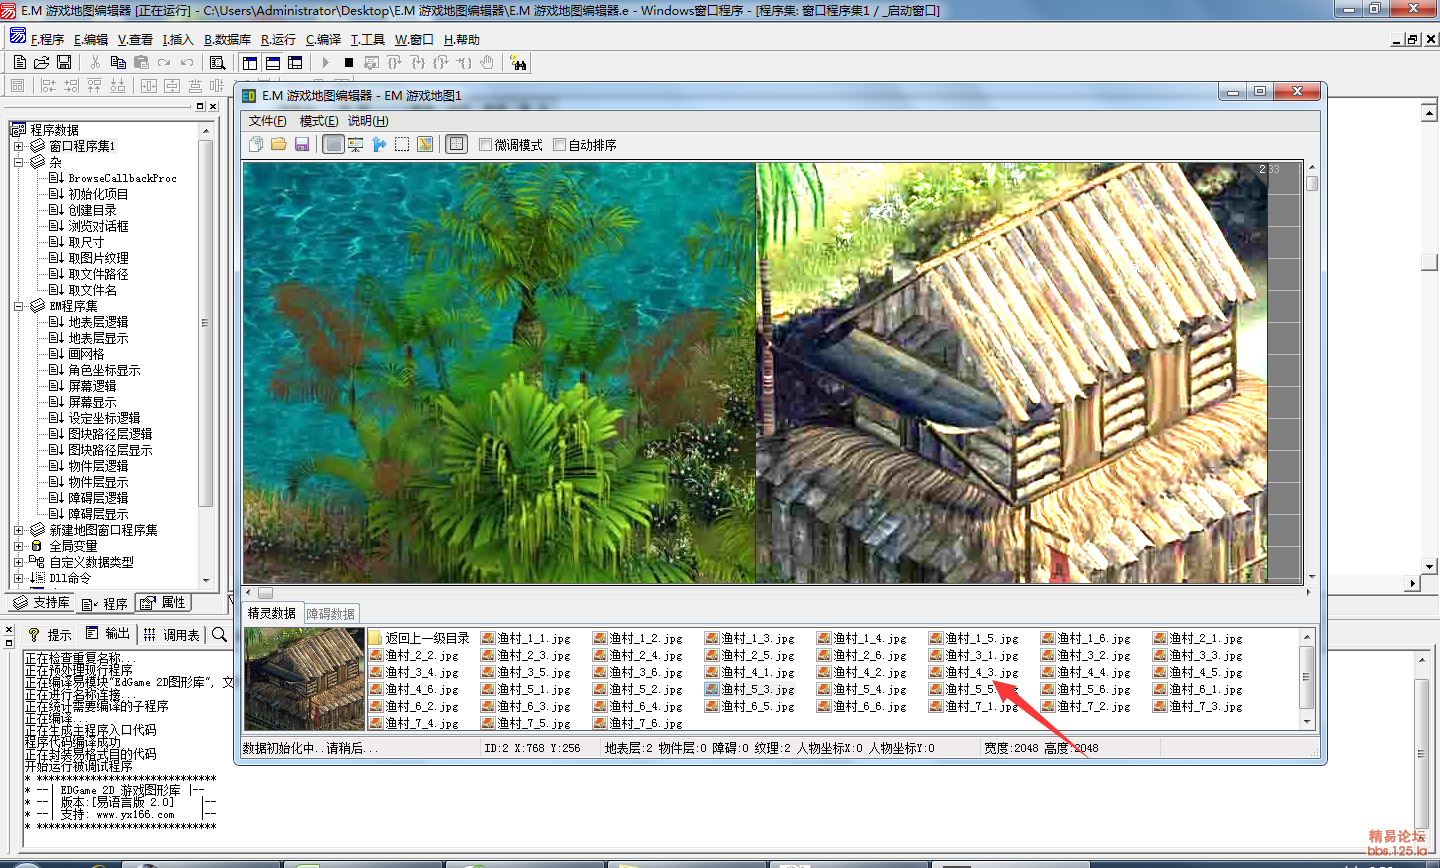Click the magnifier search tab in output panel
Viewport: 1440px width, 868px height.
point(219,634)
